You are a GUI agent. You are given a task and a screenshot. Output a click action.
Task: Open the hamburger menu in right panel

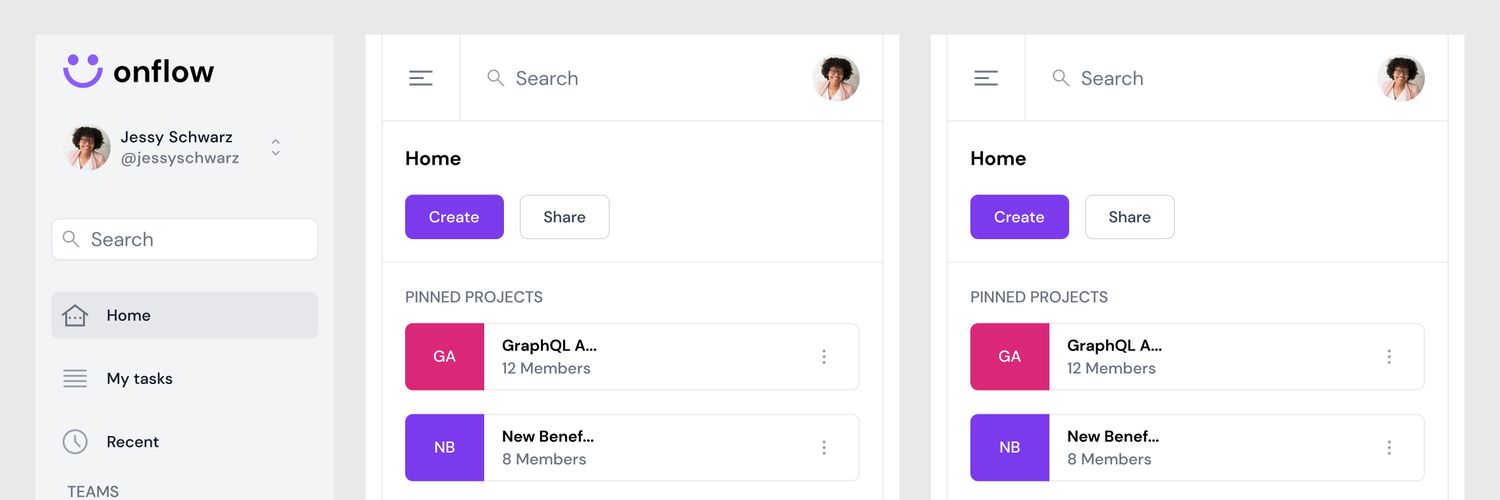click(x=986, y=78)
